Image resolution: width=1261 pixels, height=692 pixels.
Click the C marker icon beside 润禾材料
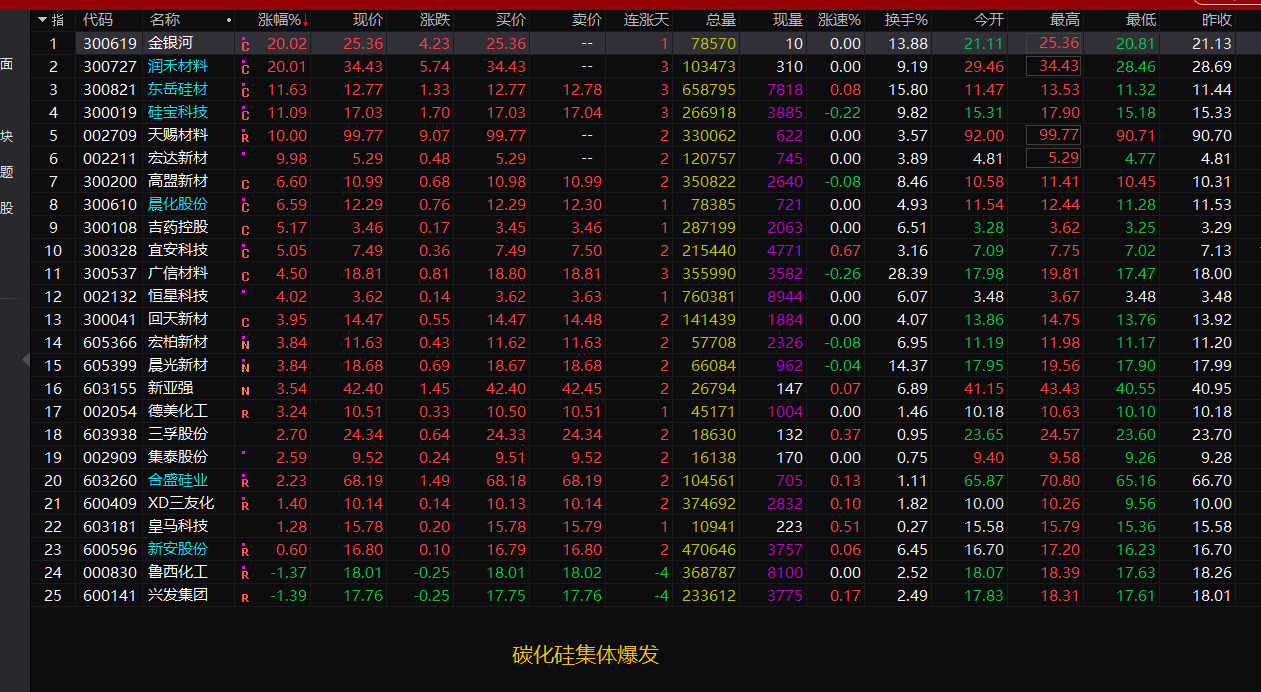245,67
